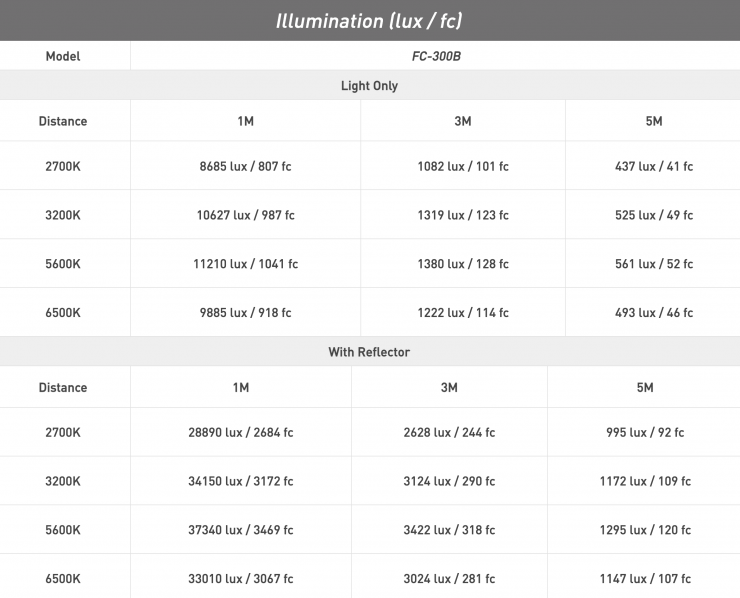Click the 1295 lux / 120 fc value

tap(645, 530)
